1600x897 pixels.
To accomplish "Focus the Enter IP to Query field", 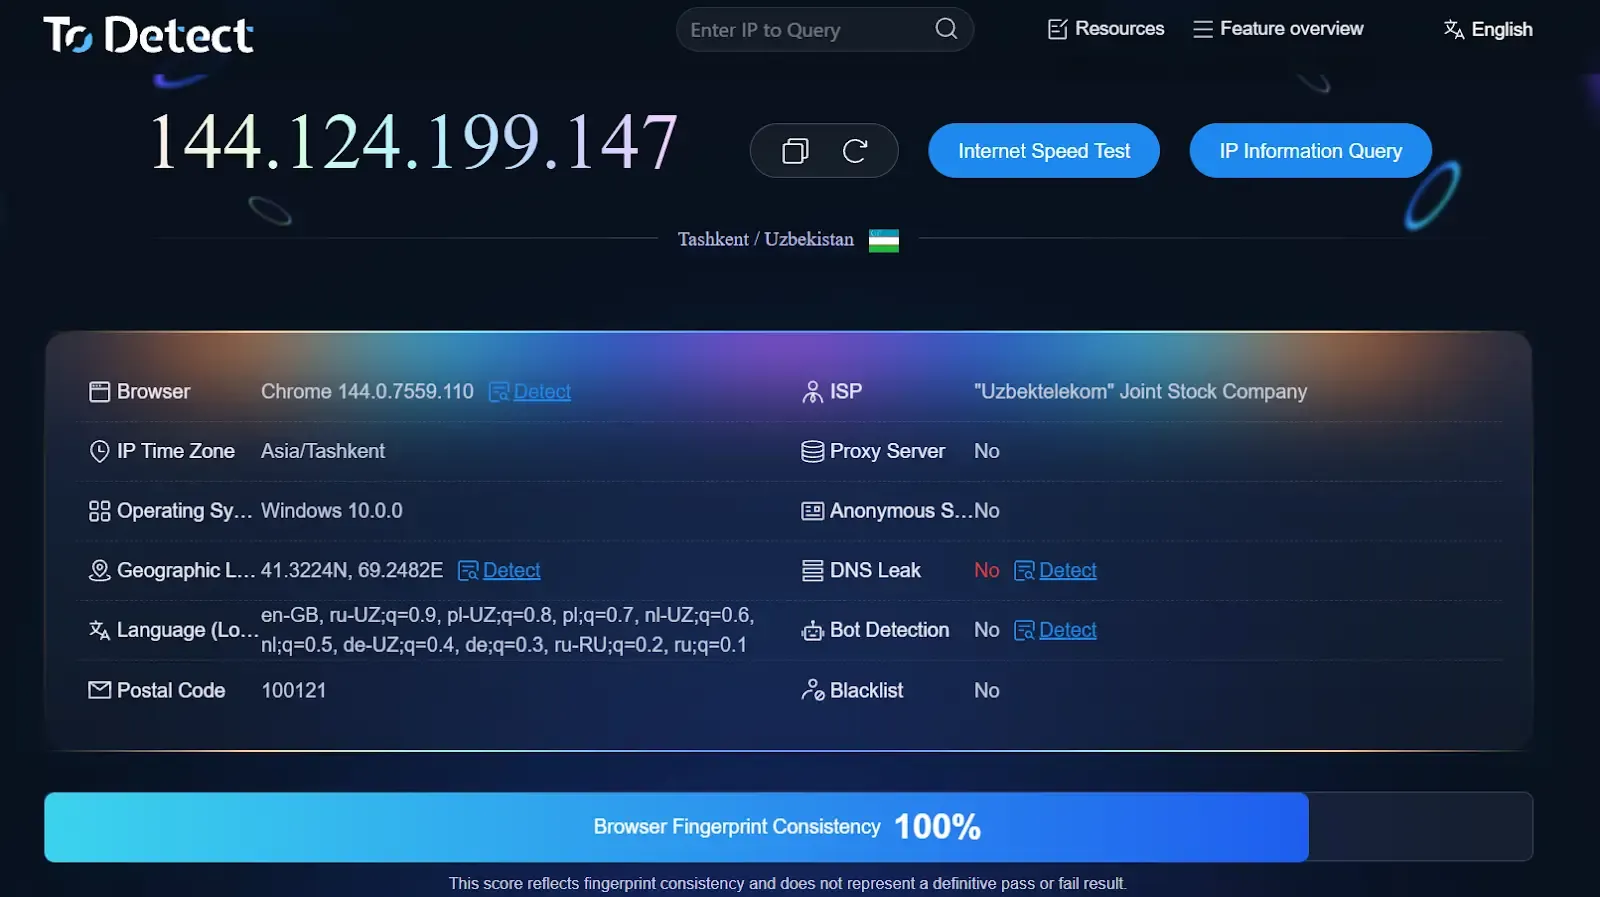I will pyautogui.click(x=805, y=30).
